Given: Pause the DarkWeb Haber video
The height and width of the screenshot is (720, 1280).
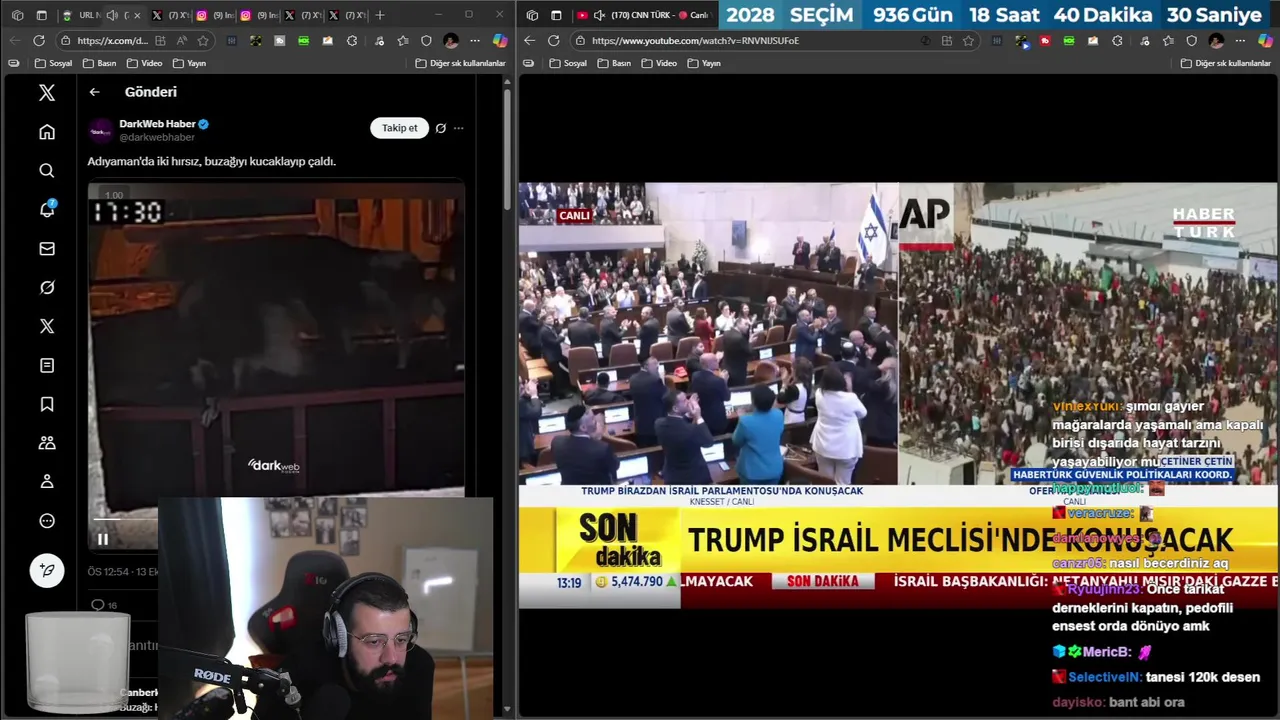Looking at the screenshot, I should coord(102,539).
